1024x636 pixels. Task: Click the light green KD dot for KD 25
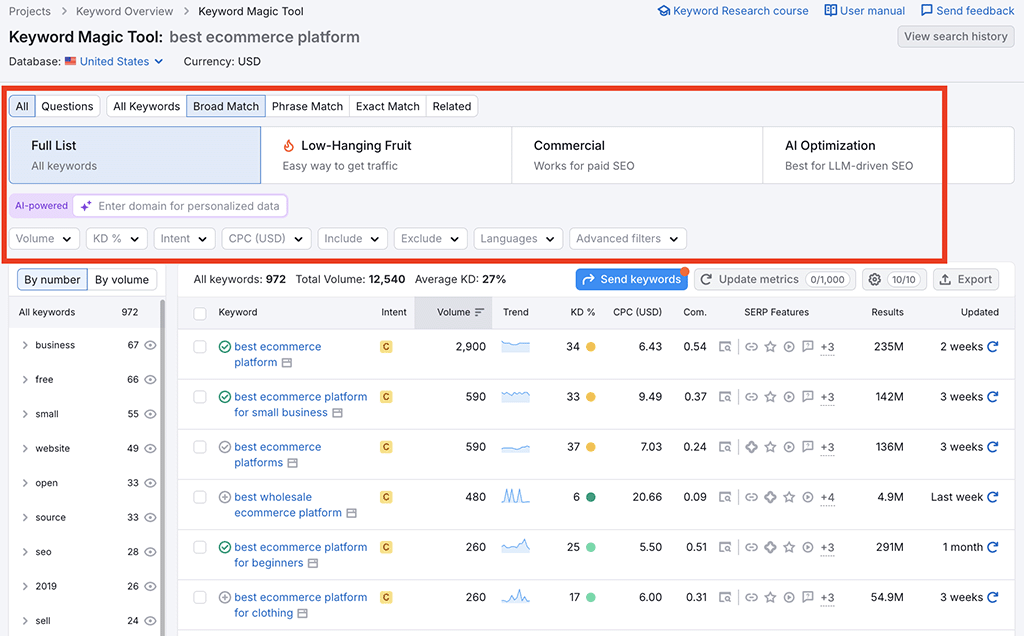(x=590, y=547)
